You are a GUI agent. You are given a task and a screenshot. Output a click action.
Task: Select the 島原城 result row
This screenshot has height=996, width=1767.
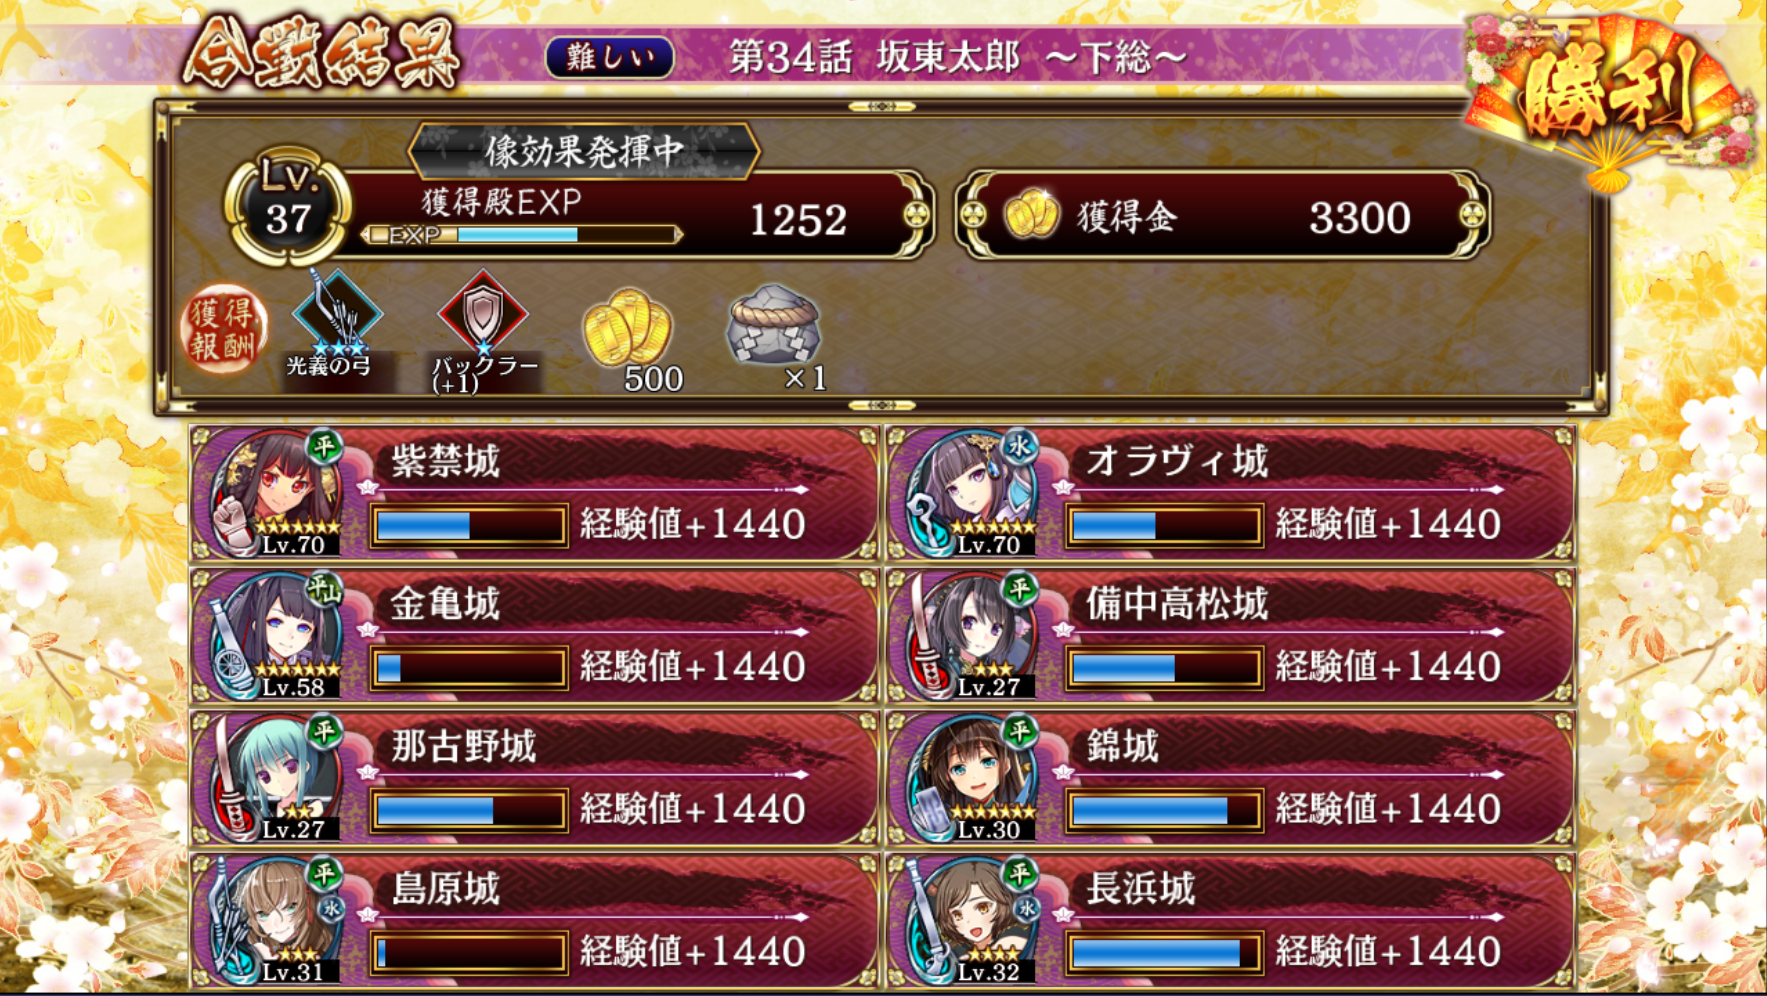(x=535, y=921)
